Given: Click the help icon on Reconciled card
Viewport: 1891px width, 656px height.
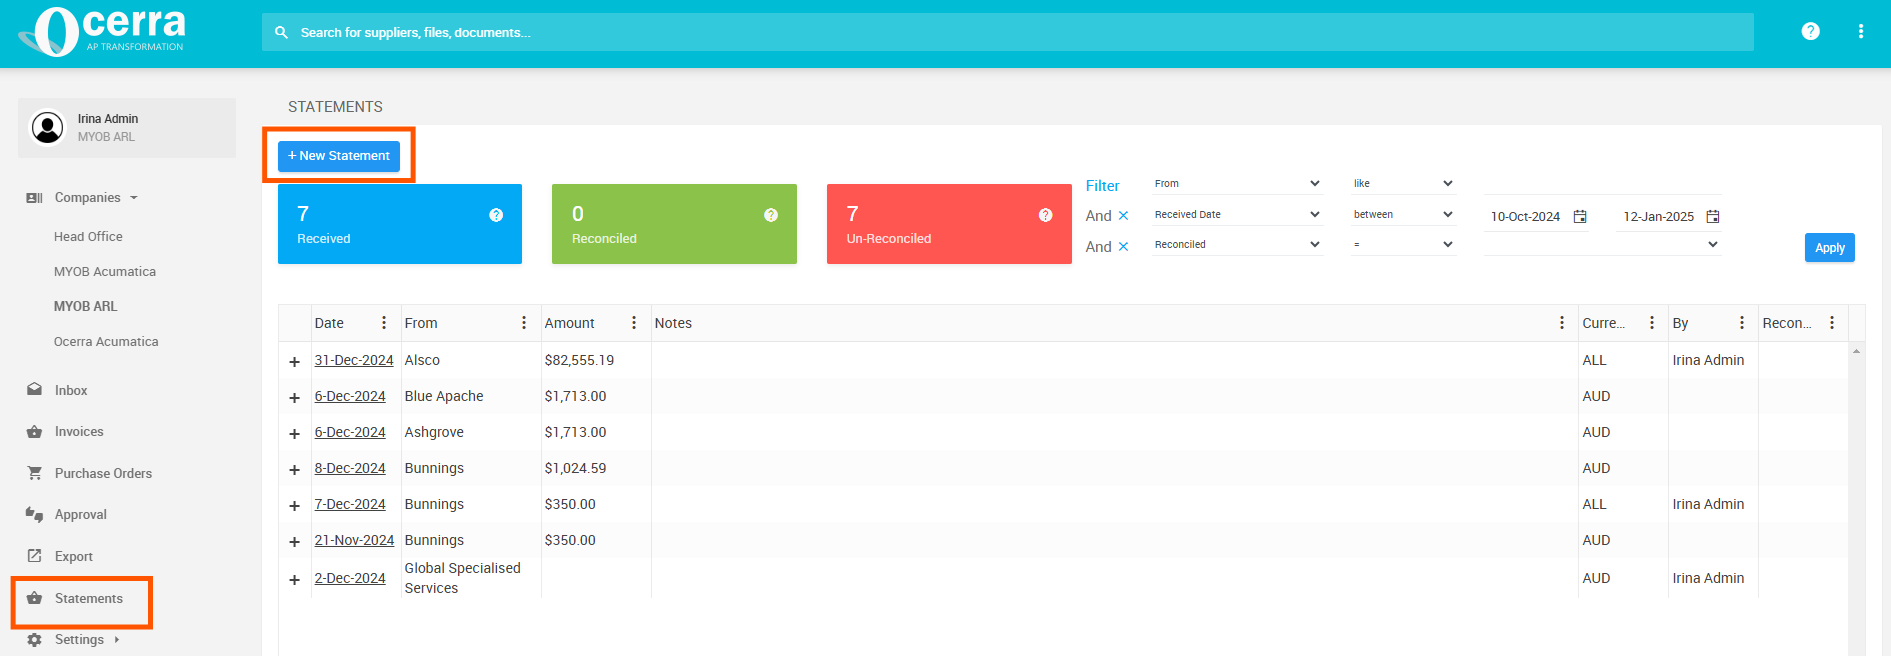Looking at the screenshot, I should (771, 215).
